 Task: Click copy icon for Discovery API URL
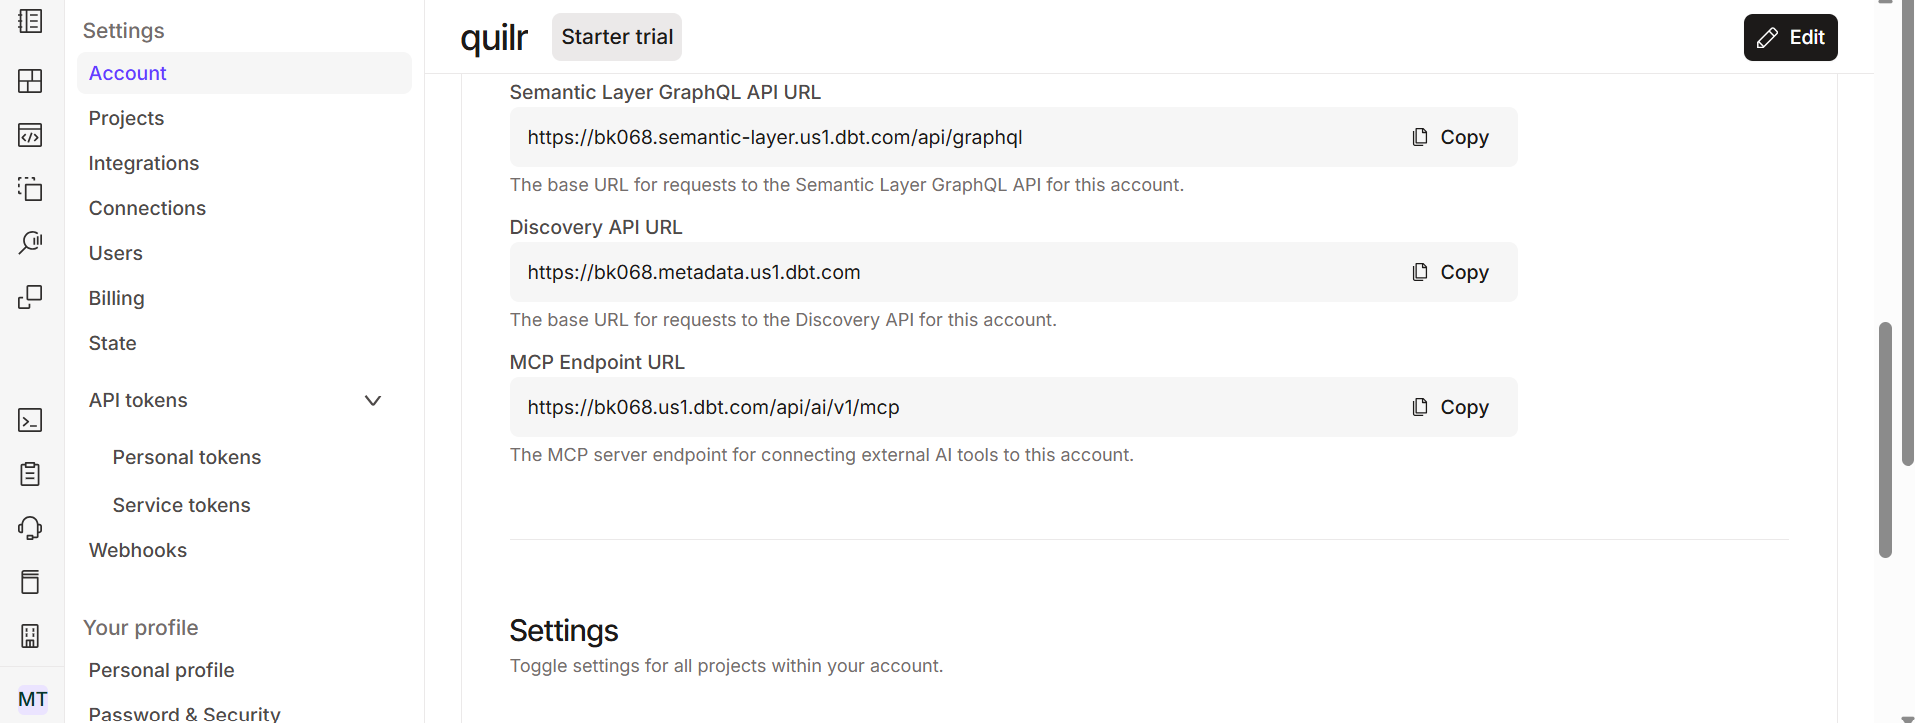1420,272
